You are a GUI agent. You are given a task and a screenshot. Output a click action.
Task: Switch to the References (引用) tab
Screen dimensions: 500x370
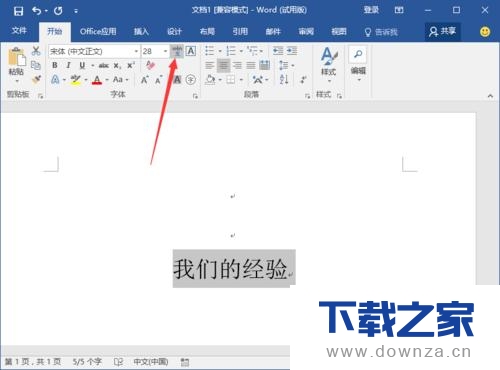point(240,32)
